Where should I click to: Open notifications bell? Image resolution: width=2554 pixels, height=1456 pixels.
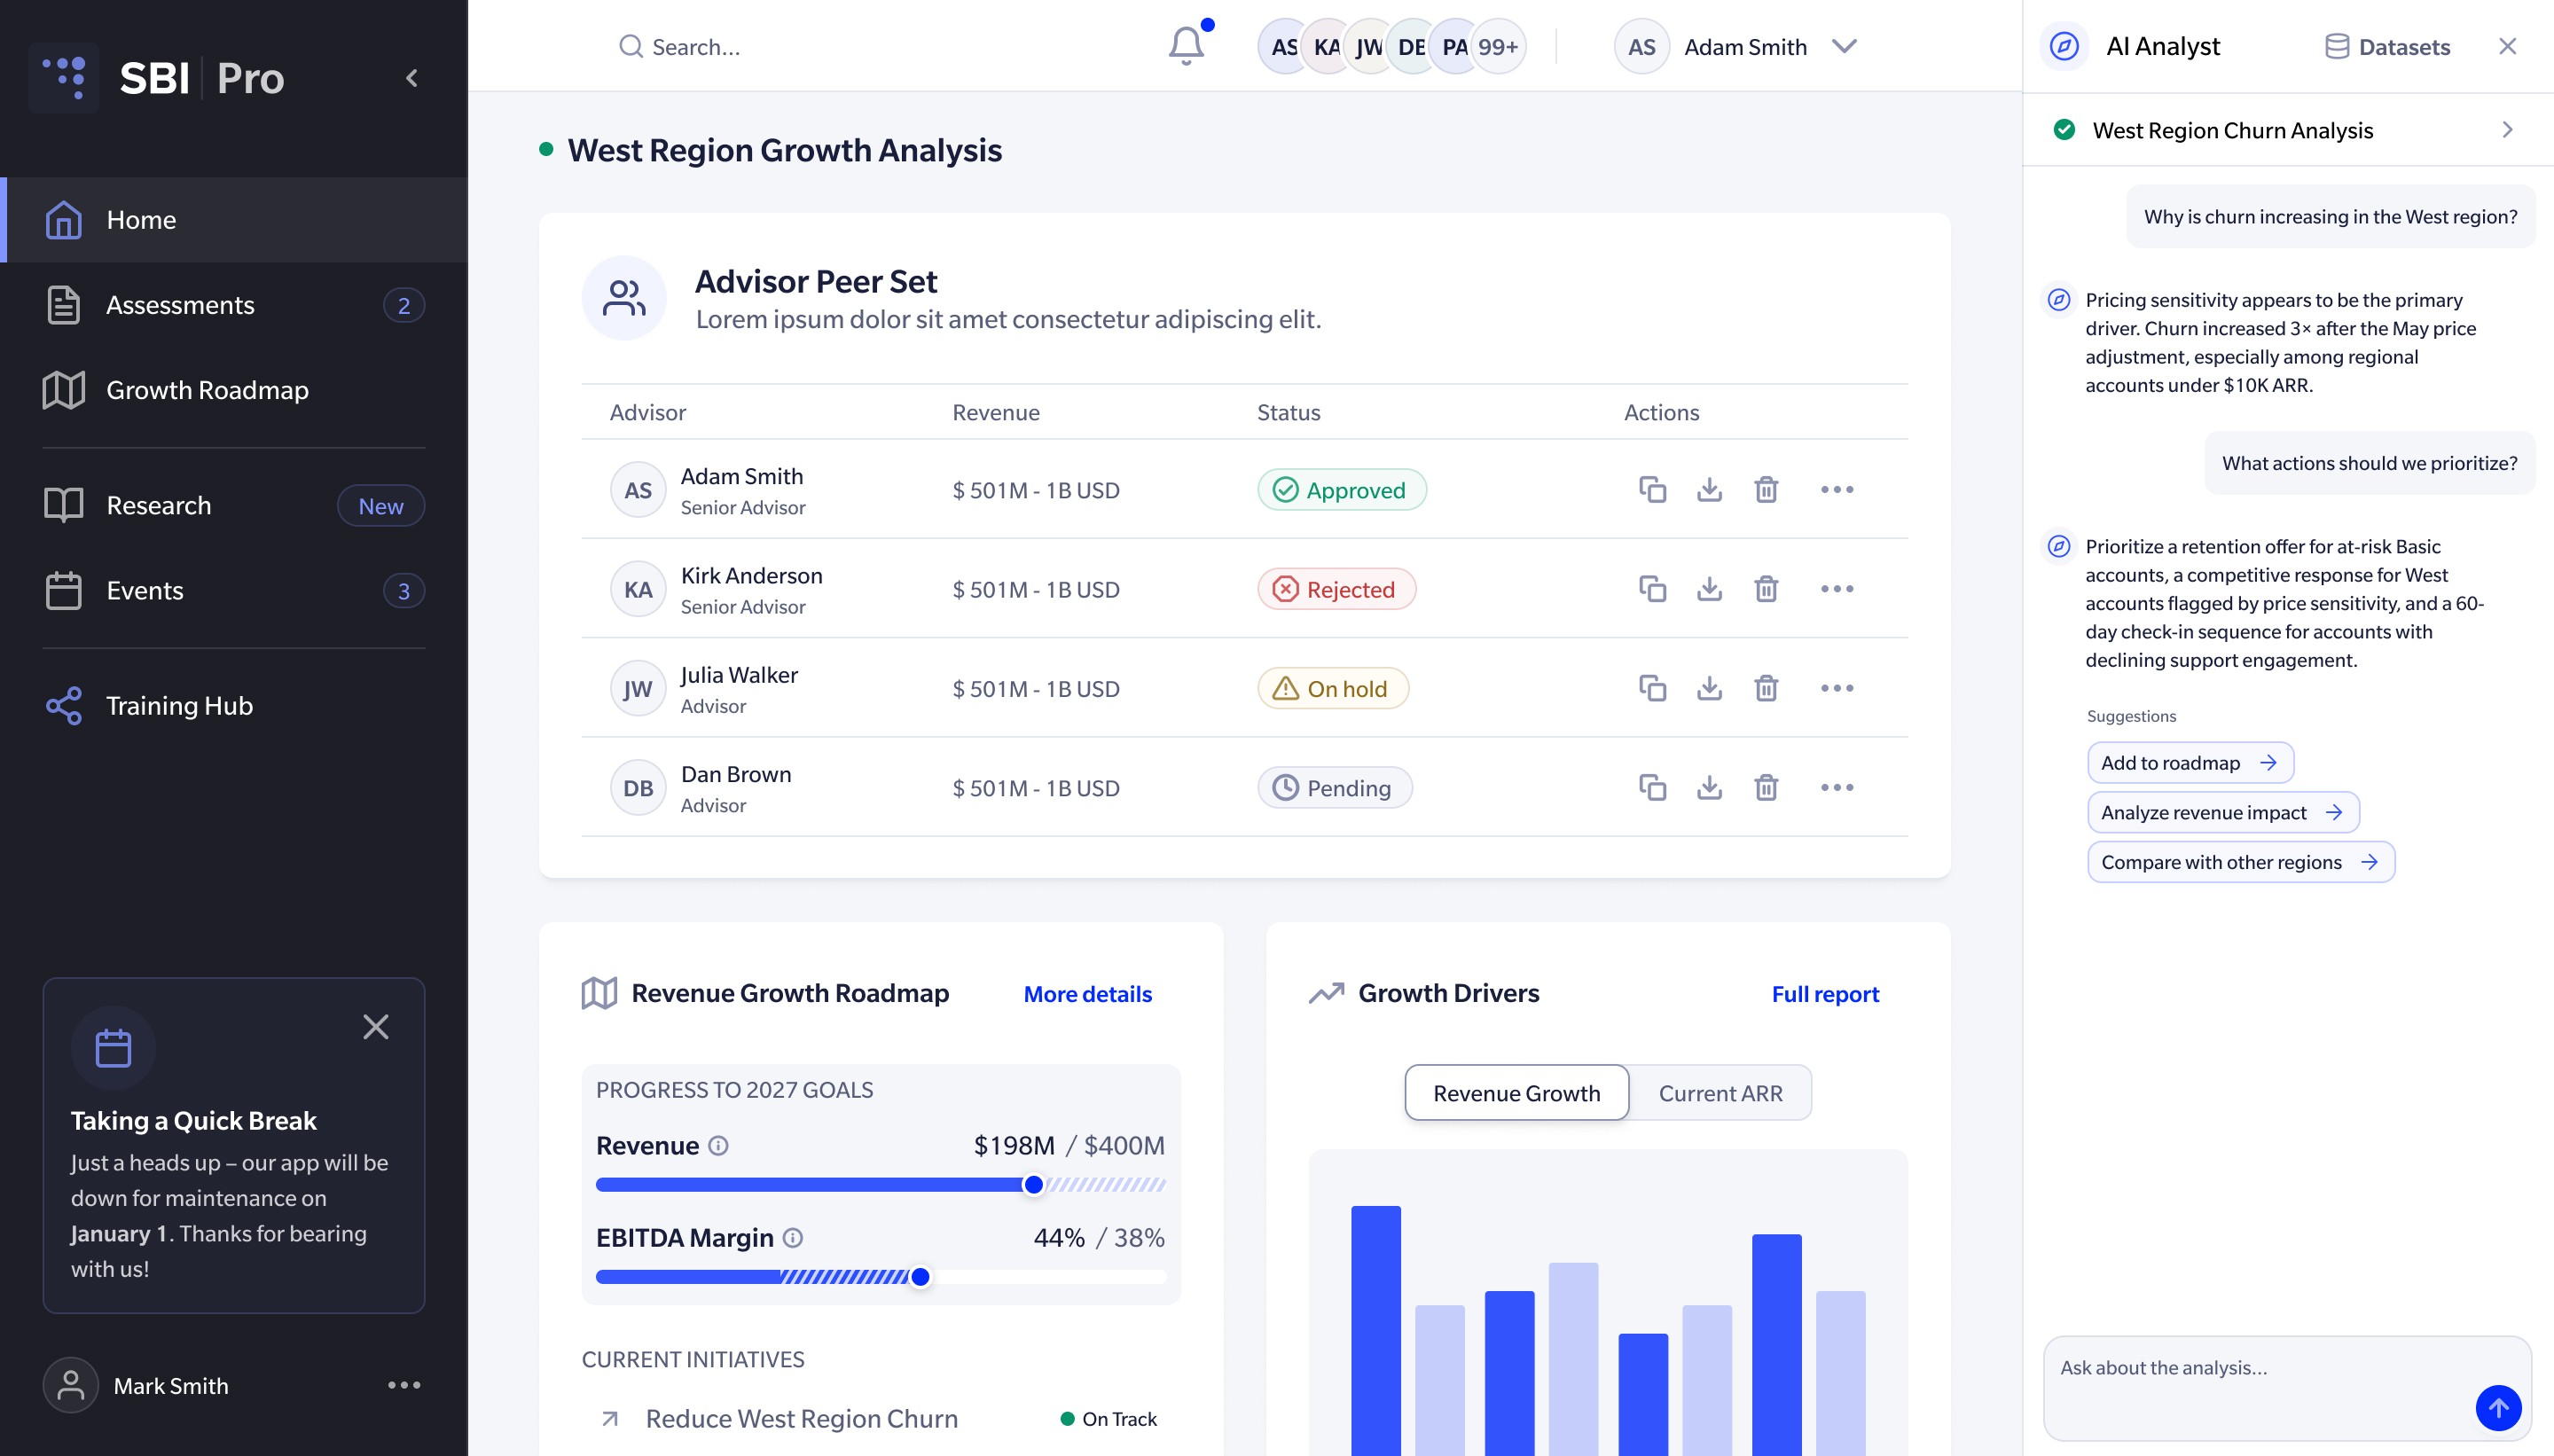coord(1187,46)
